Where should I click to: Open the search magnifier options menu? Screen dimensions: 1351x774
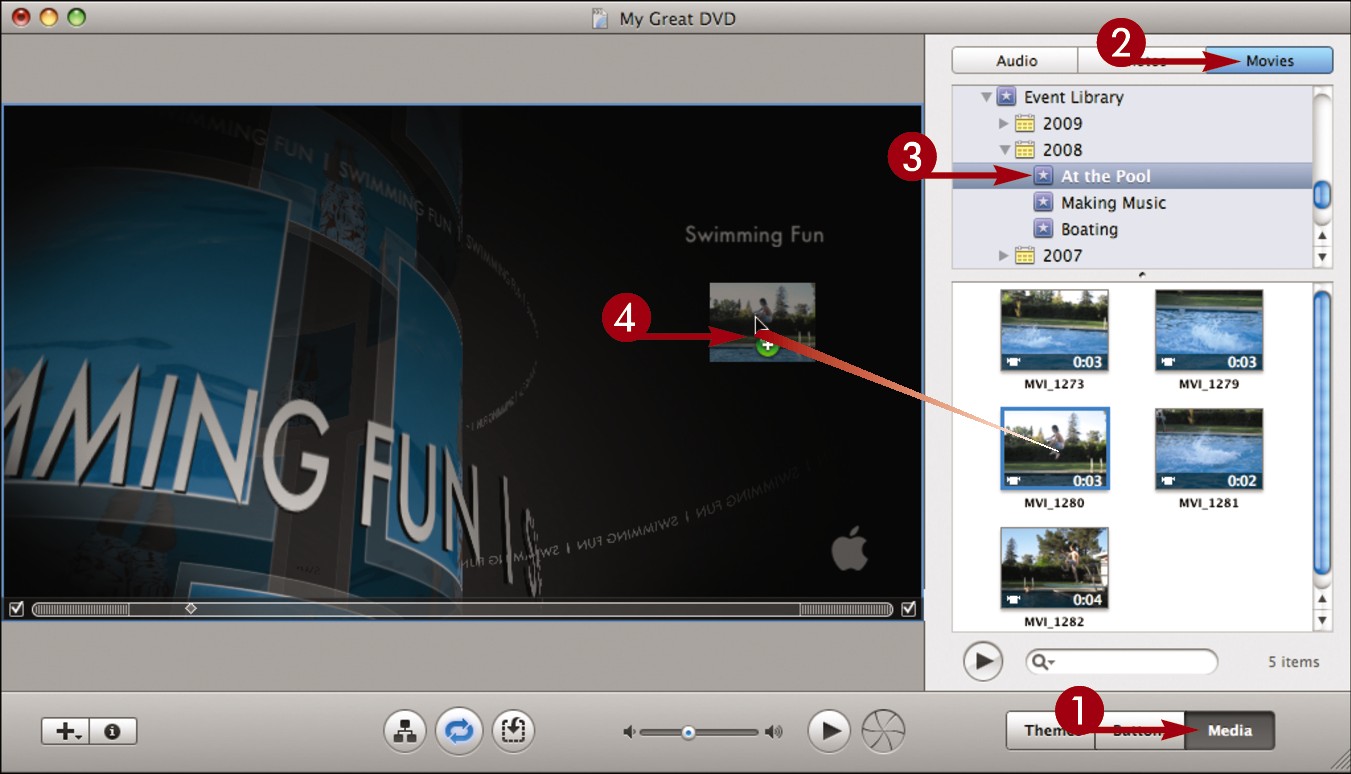tap(1045, 662)
